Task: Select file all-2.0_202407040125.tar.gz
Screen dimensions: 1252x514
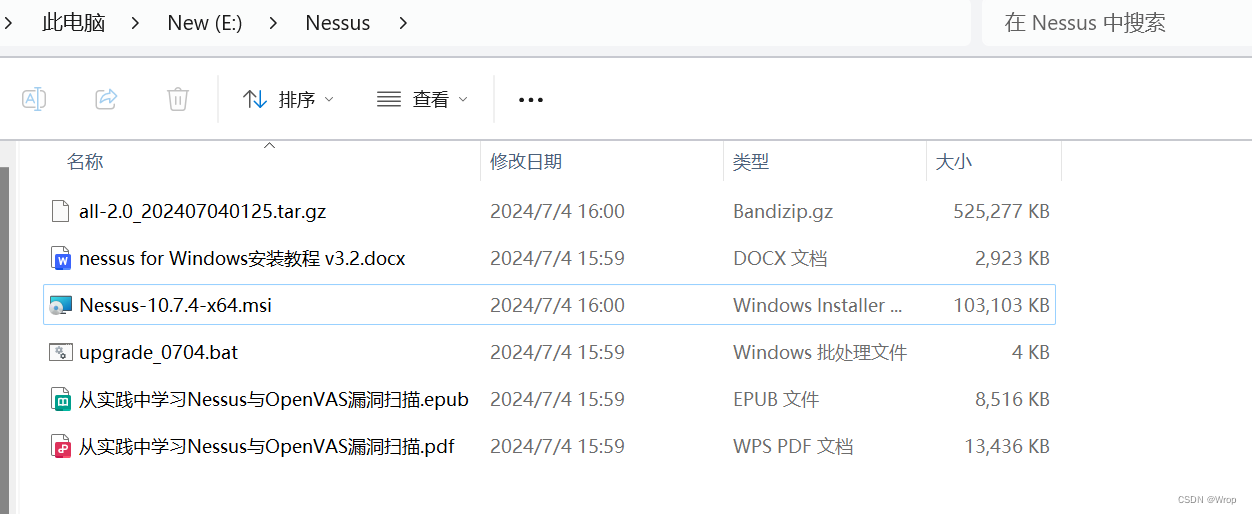Action: point(203,211)
